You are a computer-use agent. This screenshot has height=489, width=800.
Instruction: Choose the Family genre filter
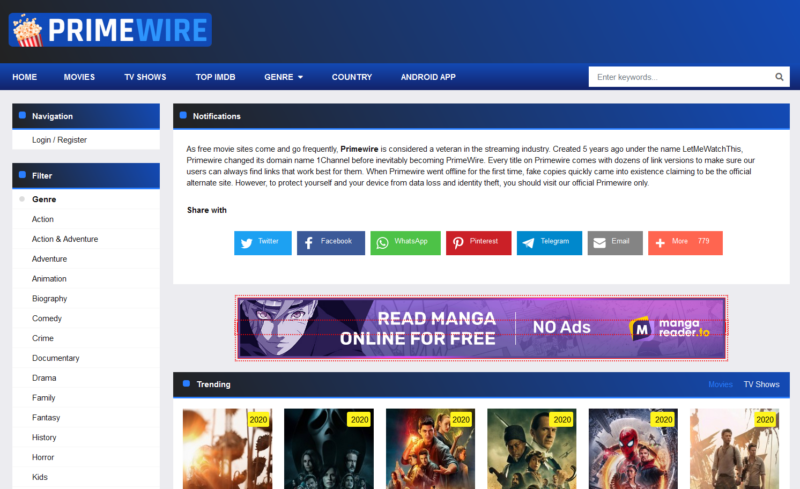click(43, 398)
